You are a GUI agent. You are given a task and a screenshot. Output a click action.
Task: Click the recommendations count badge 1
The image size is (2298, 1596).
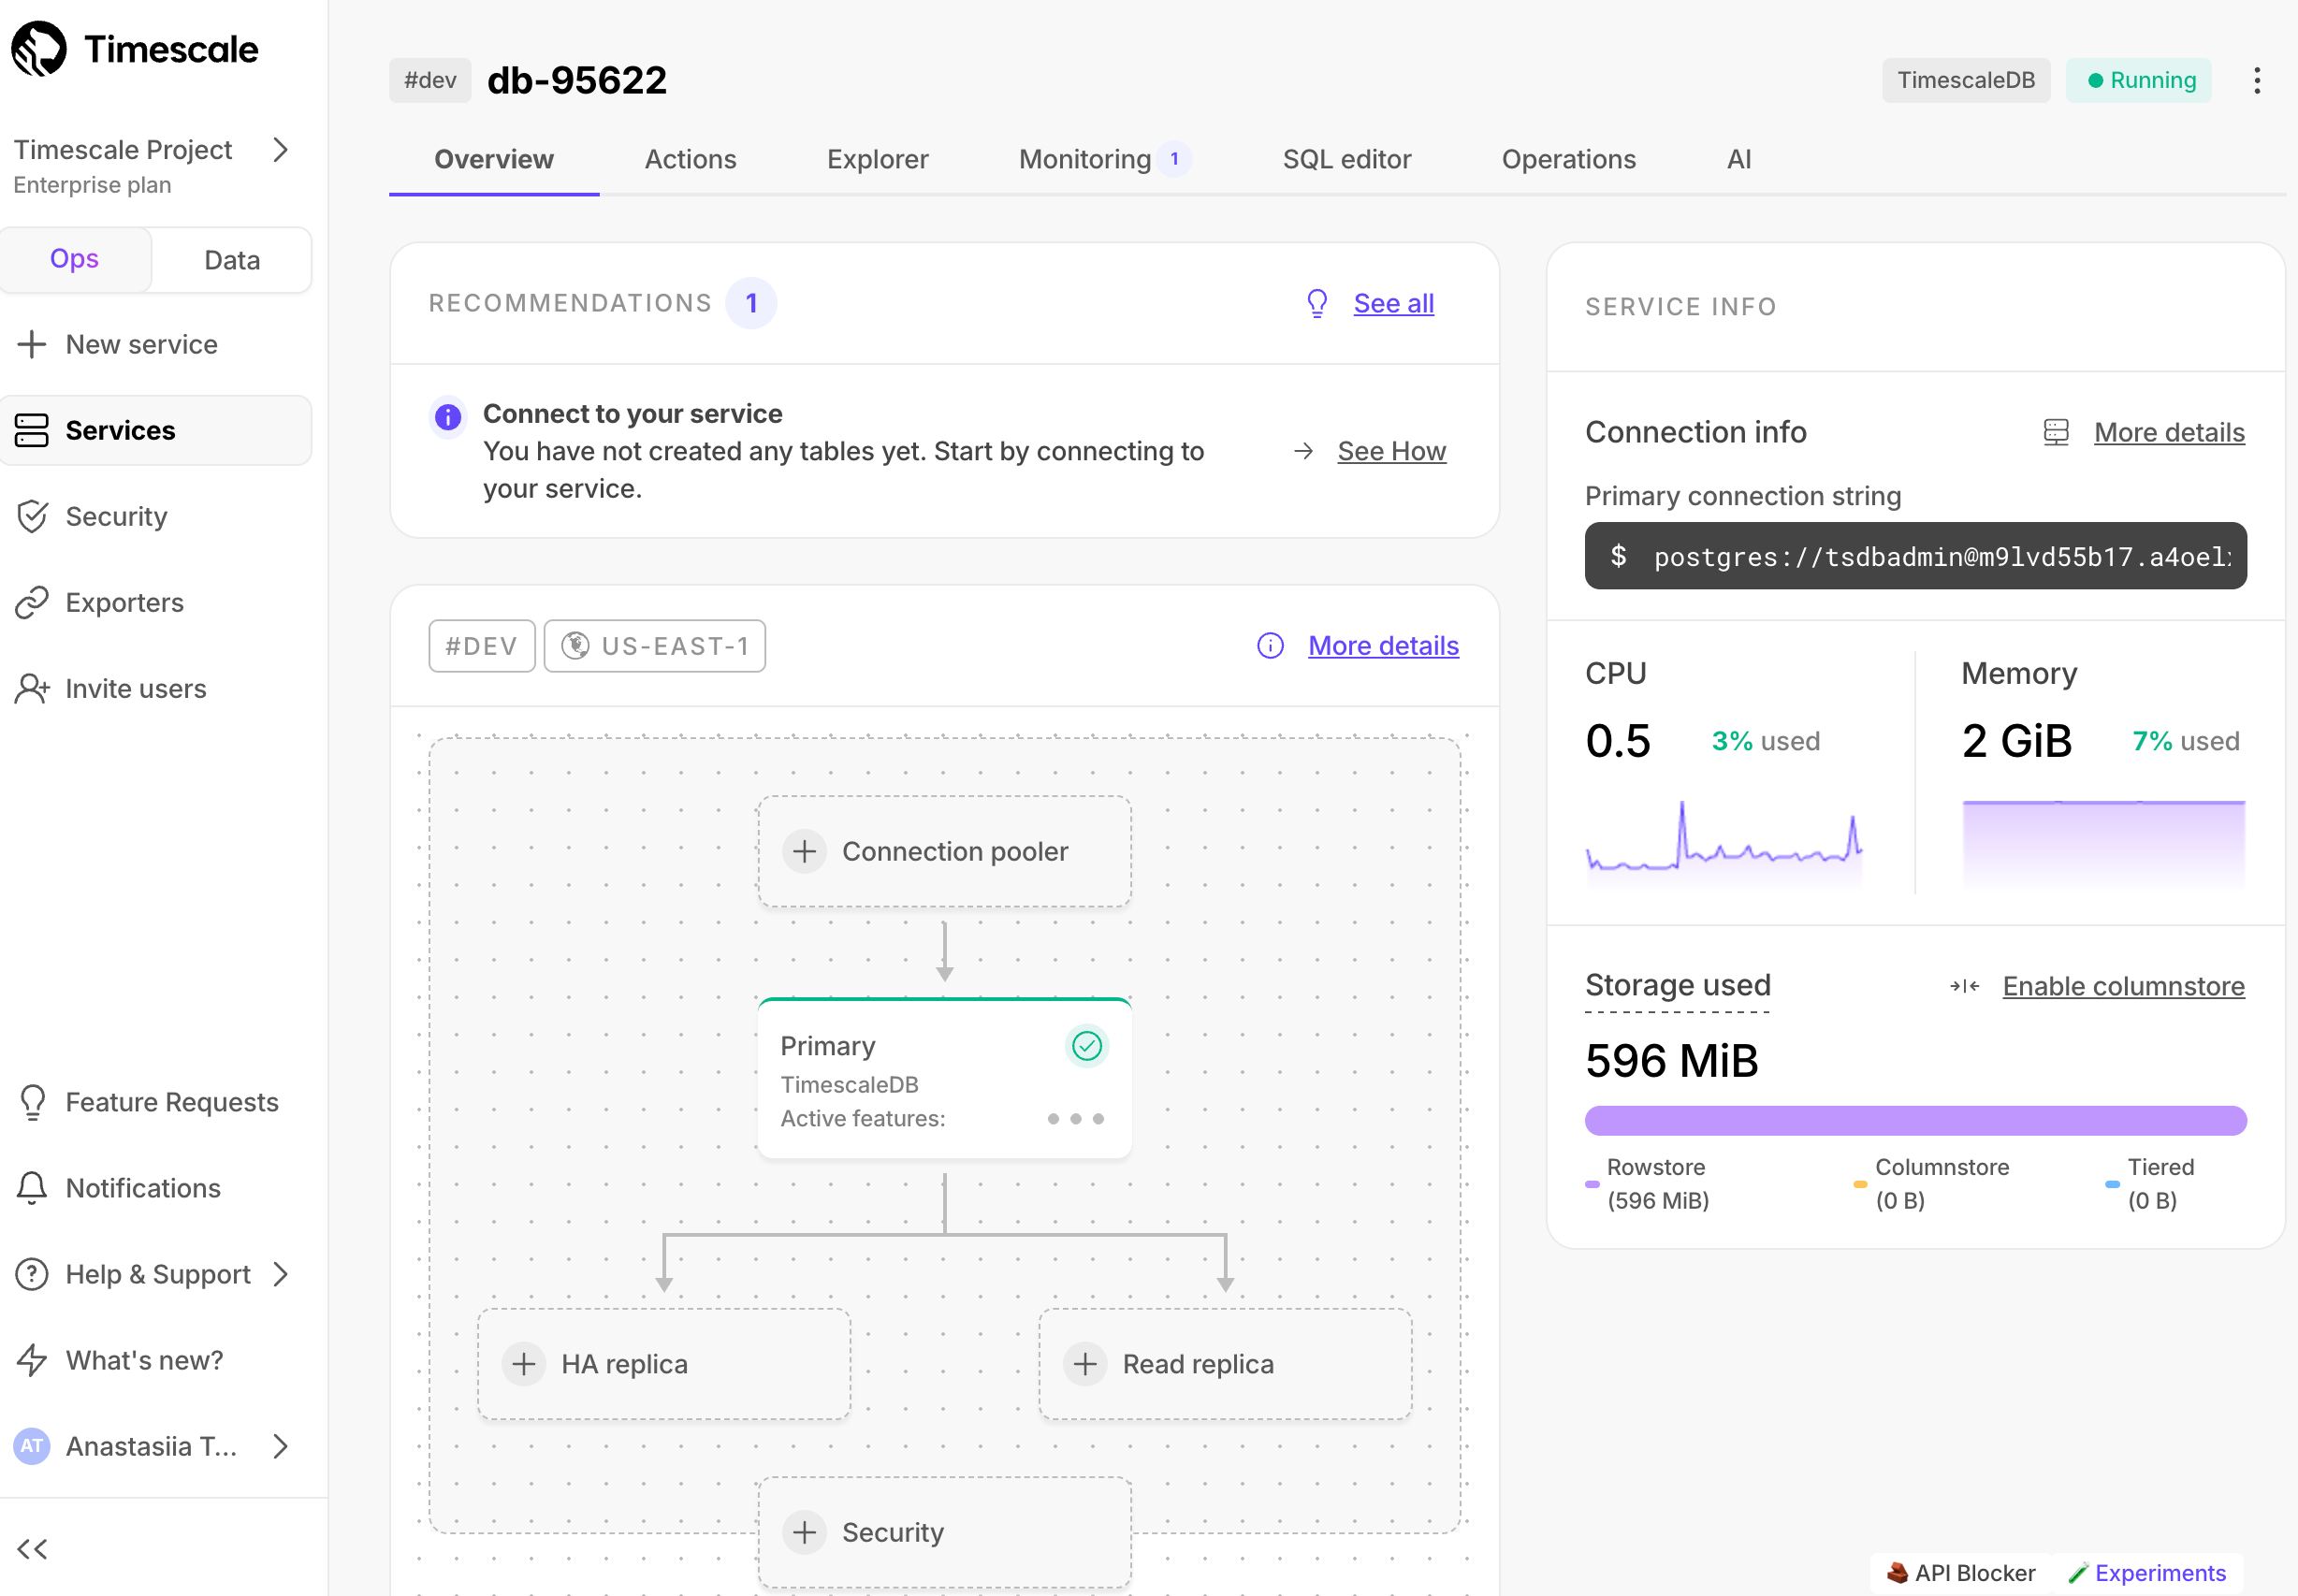pyautogui.click(x=751, y=303)
